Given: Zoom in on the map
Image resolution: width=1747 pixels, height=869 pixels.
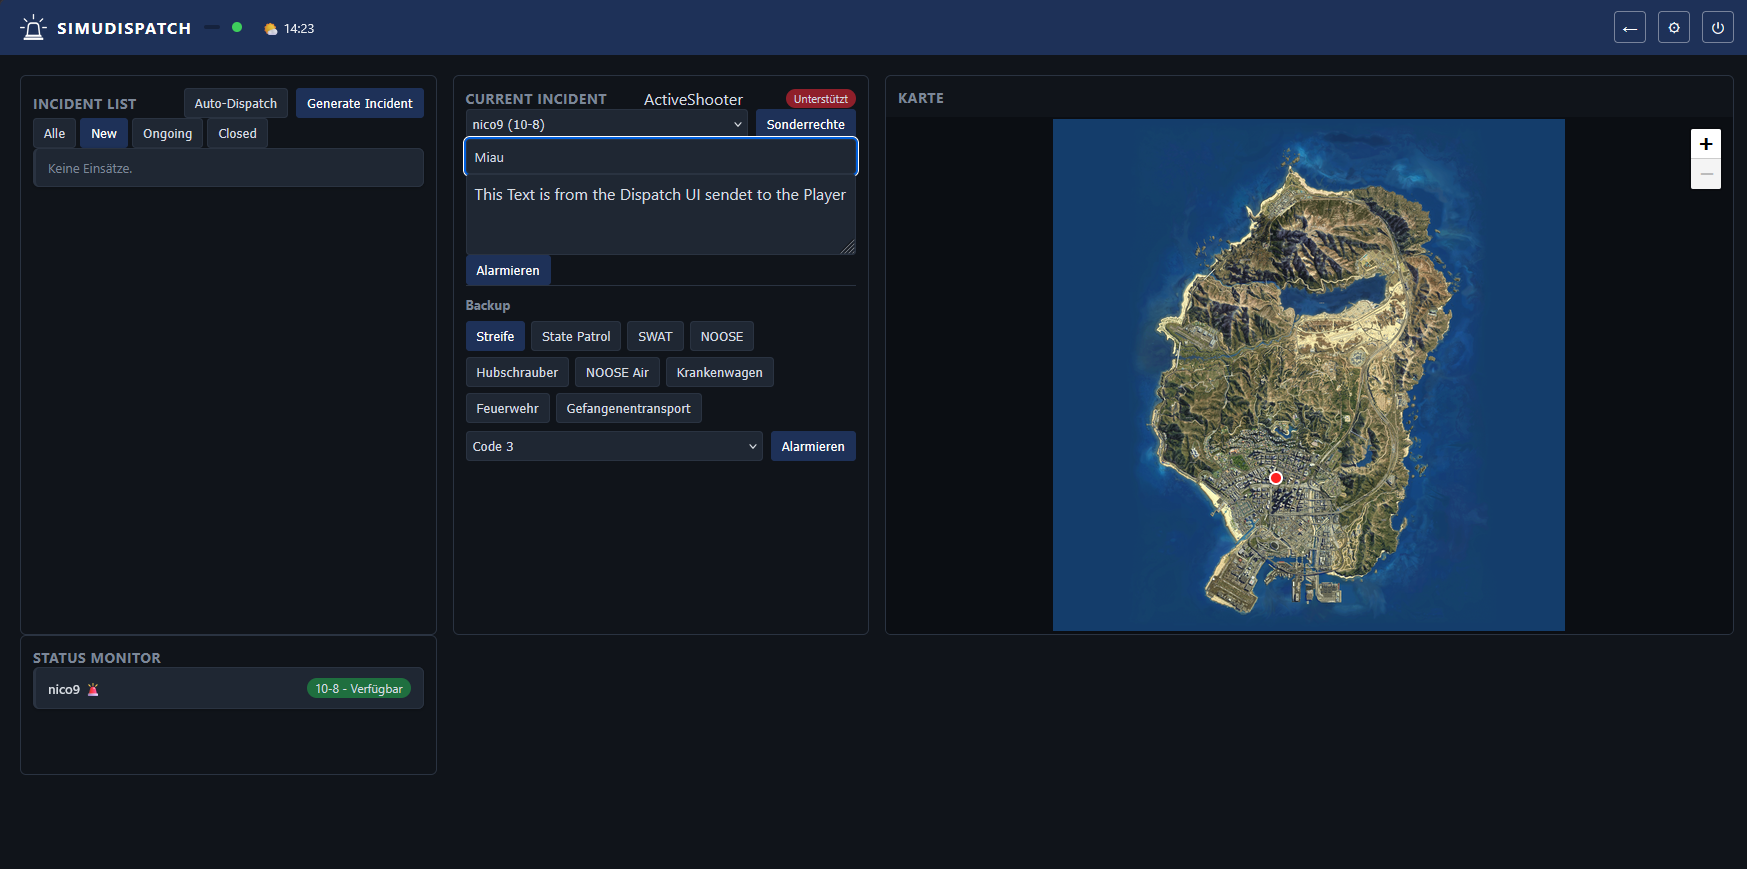Looking at the screenshot, I should tap(1706, 144).
